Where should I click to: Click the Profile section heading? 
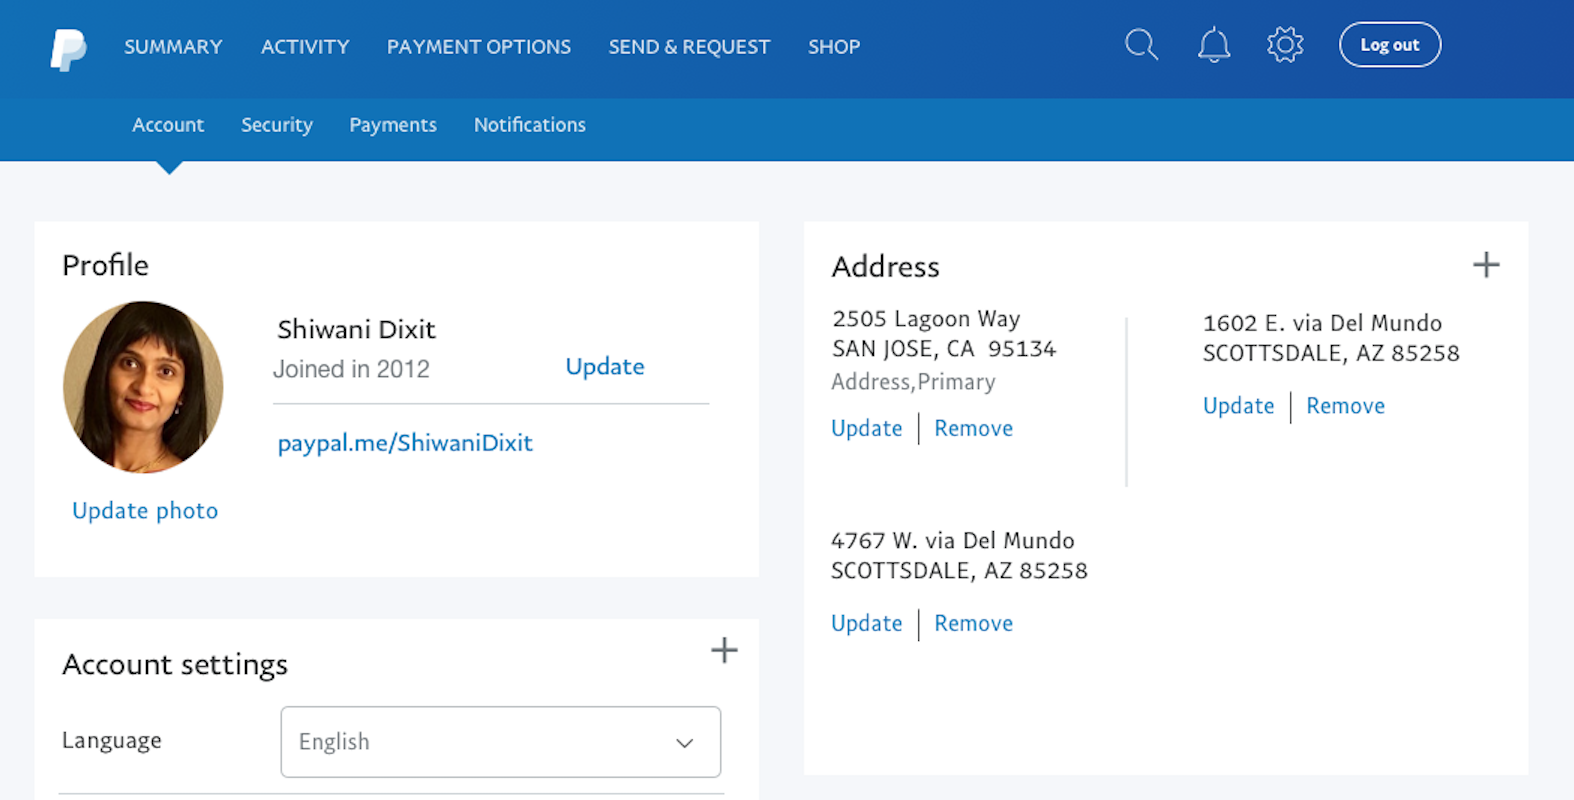tap(105, 265)
